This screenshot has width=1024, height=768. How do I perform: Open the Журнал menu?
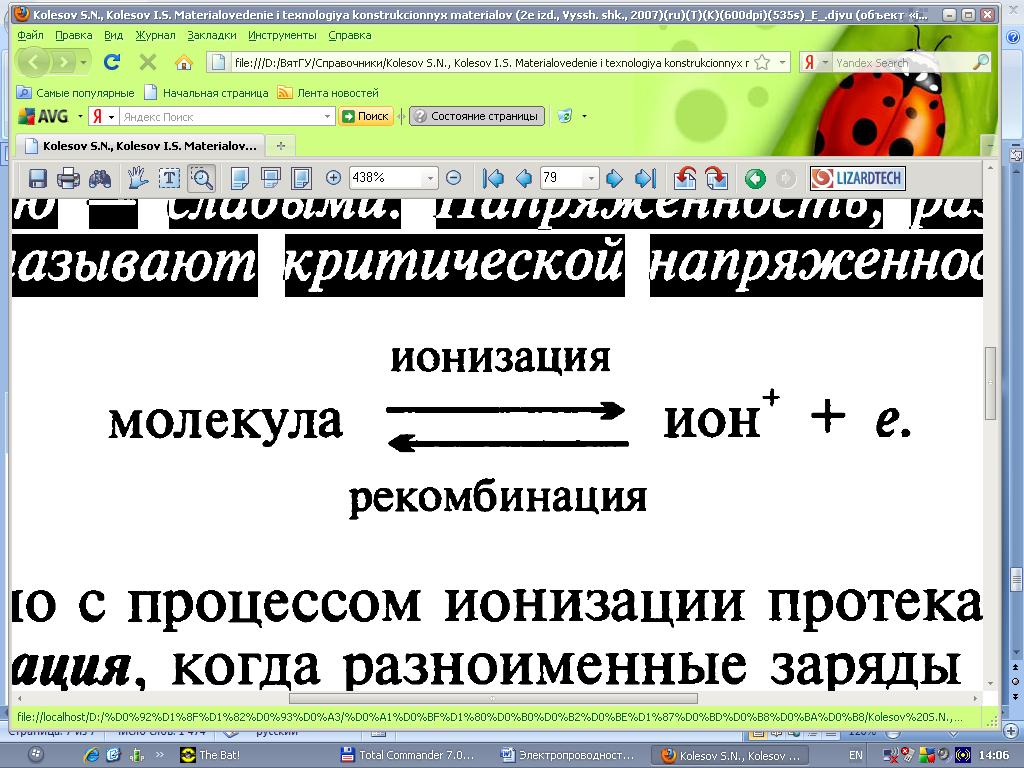coord(155,35)
